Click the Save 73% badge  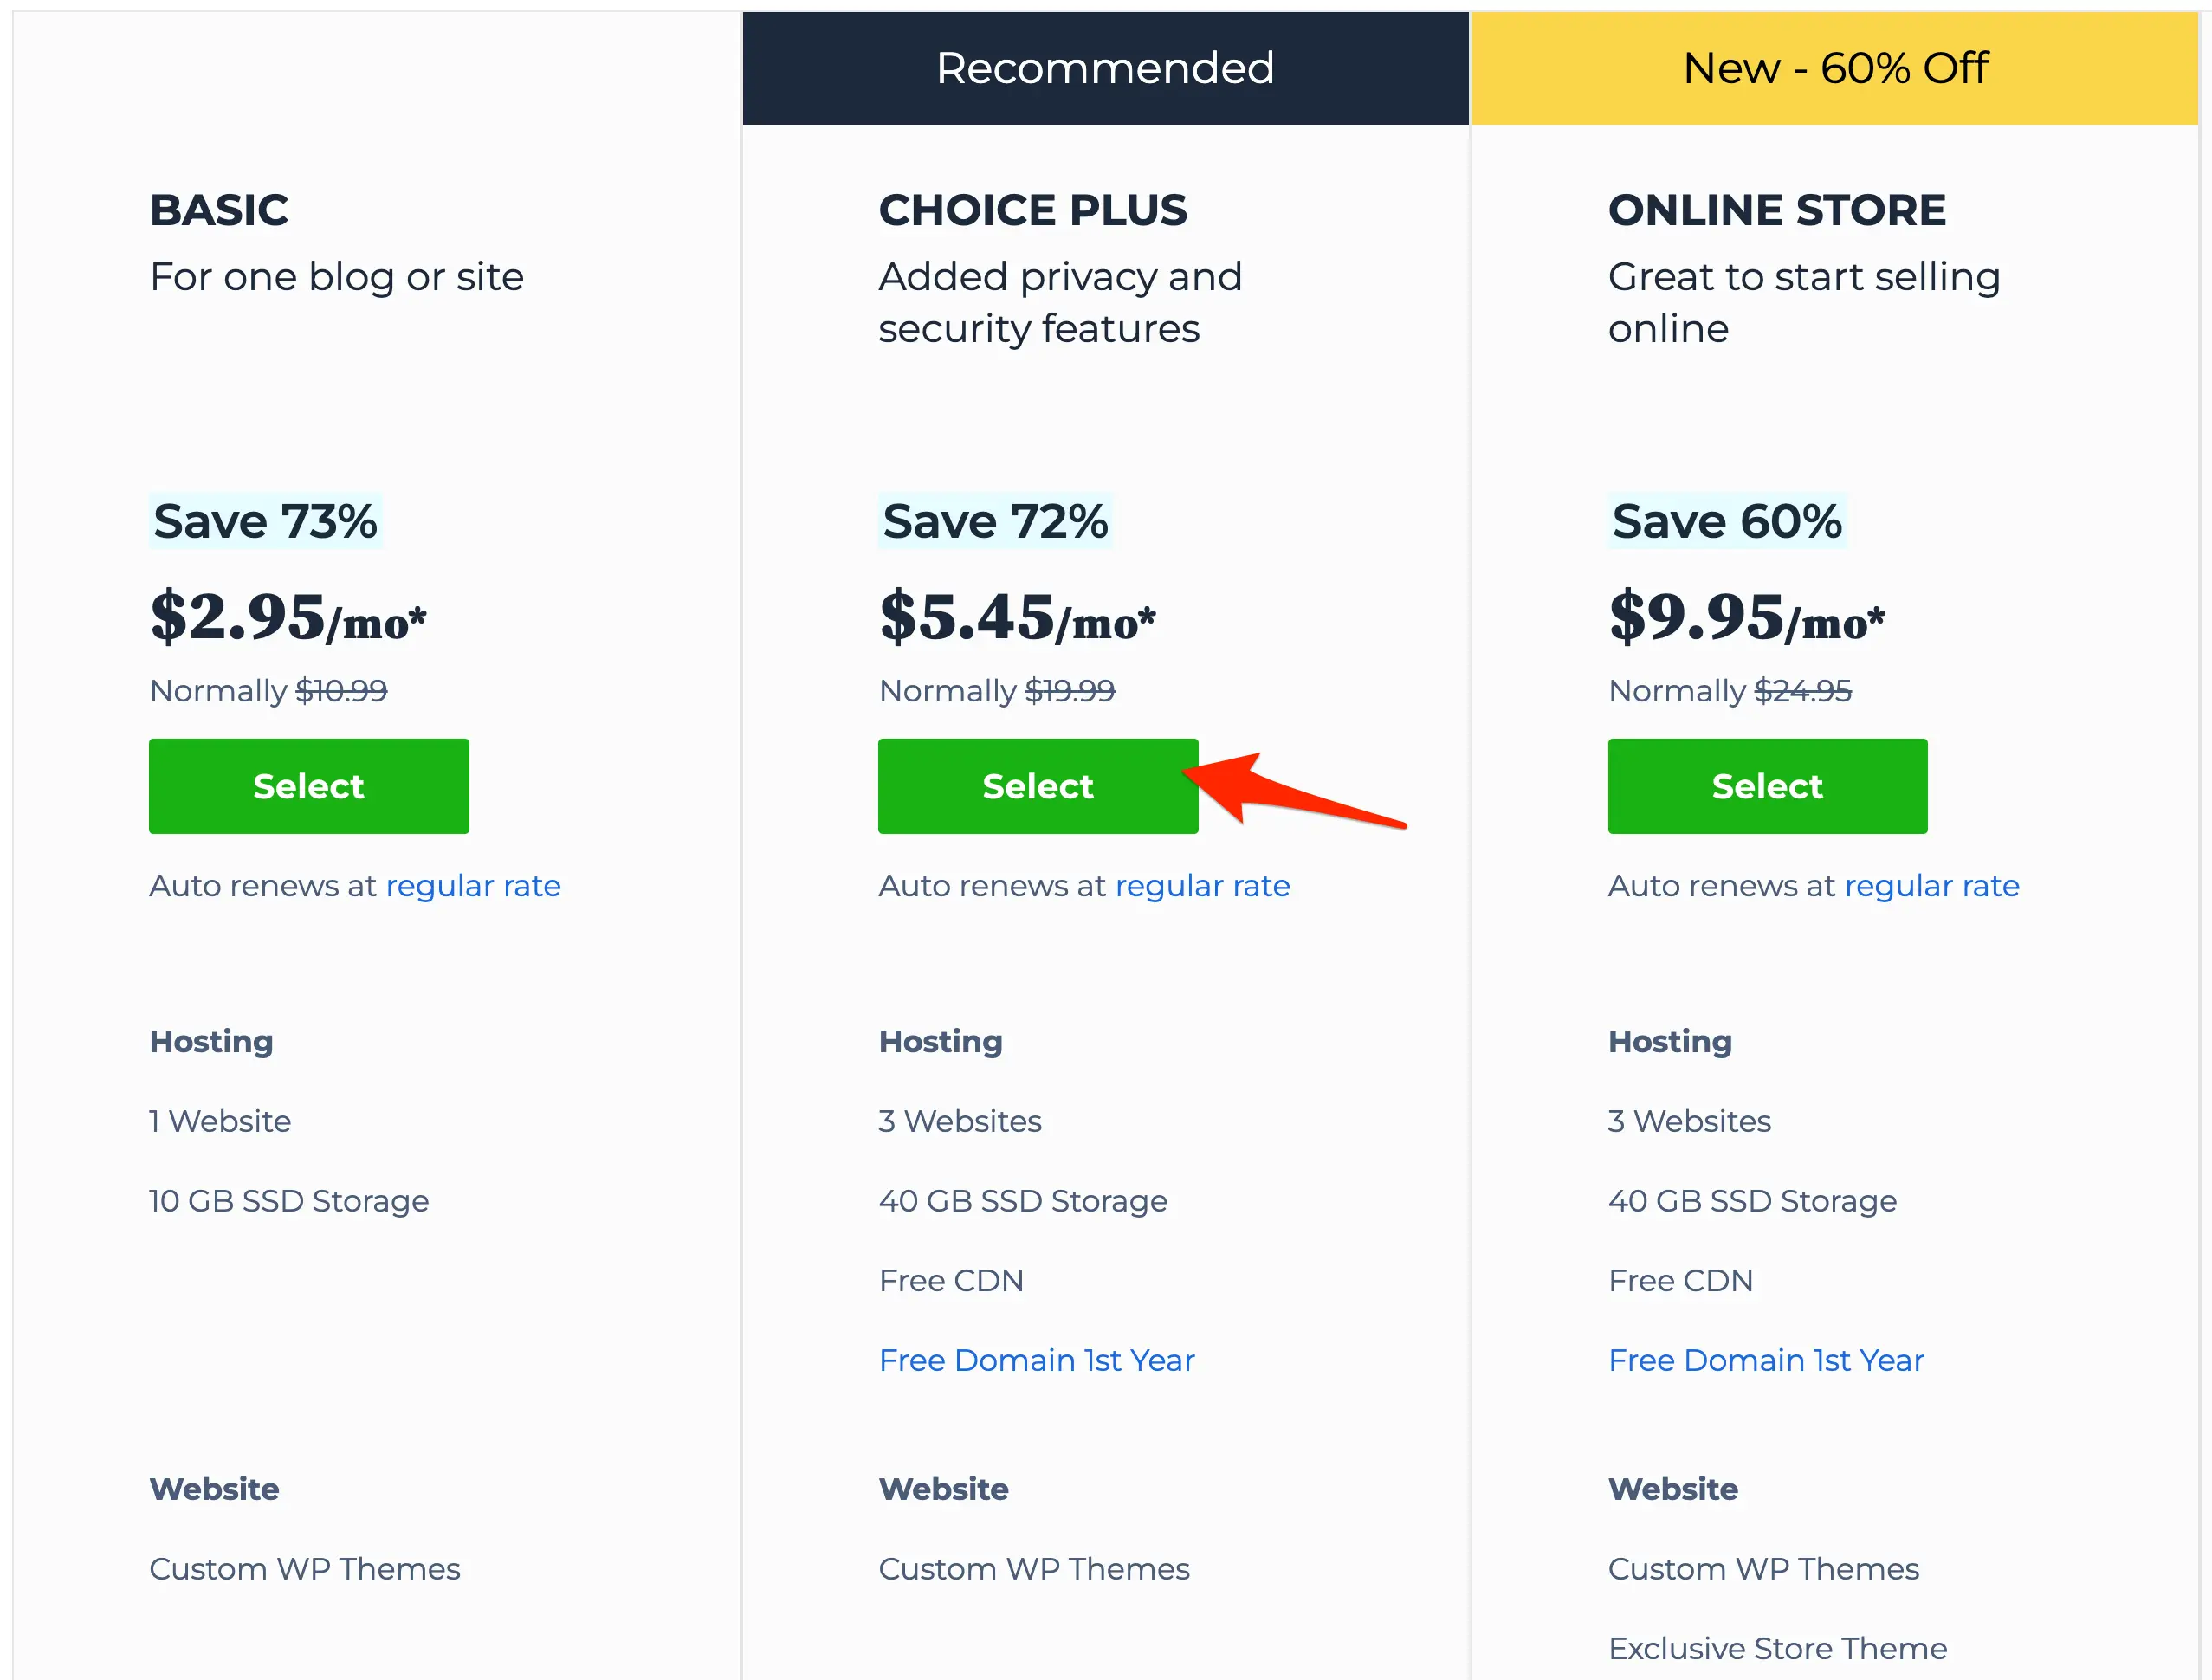265,521
